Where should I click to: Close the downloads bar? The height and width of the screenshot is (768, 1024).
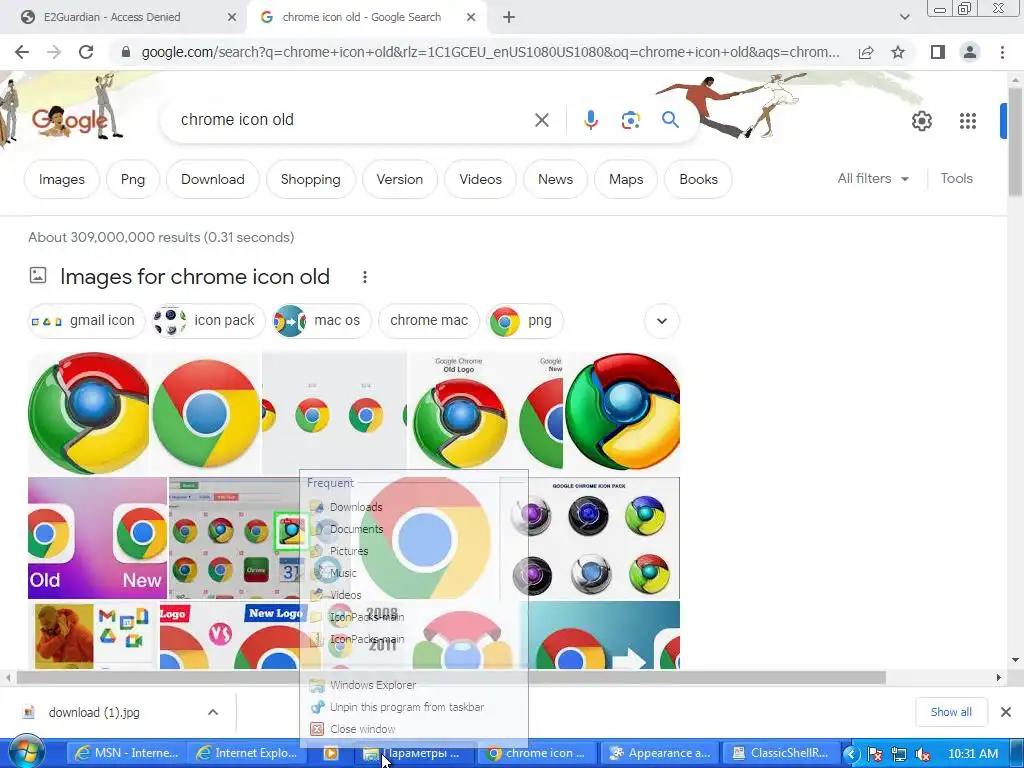[1006, 712]
